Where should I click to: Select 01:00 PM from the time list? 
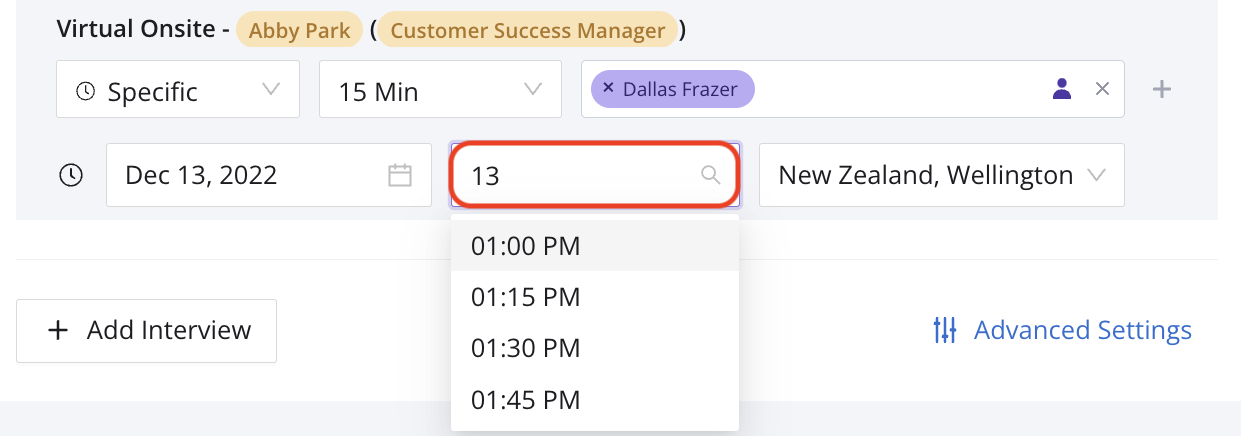tap(526, 246)
